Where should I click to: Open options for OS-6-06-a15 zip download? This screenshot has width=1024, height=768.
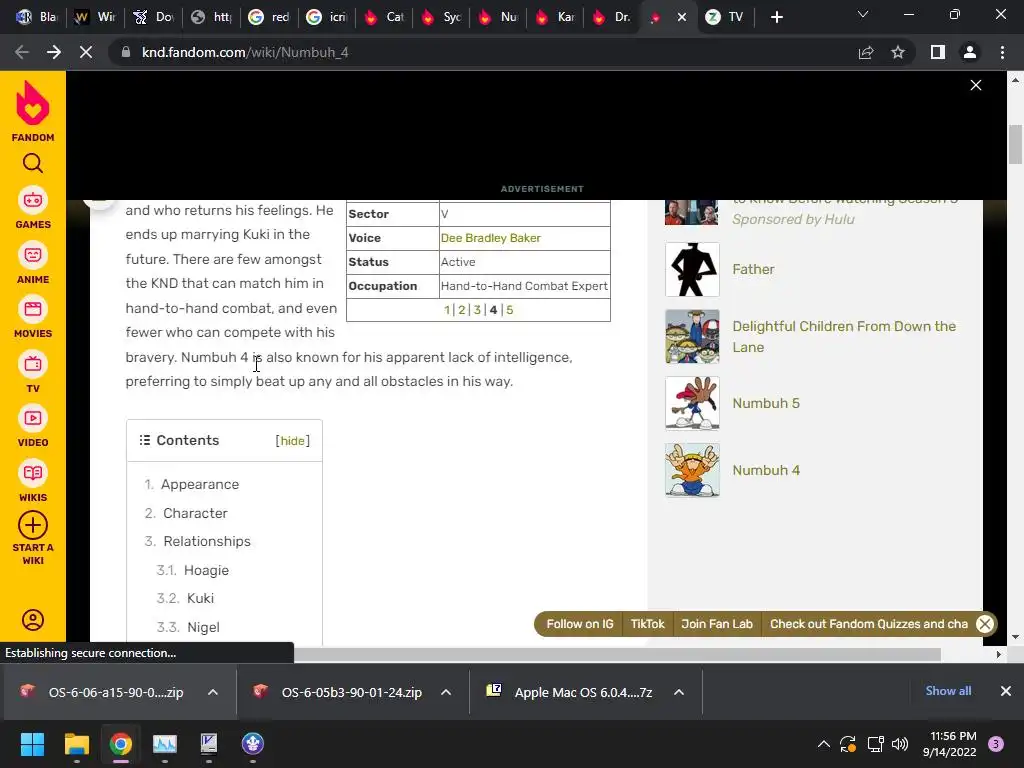click(213, 692)
